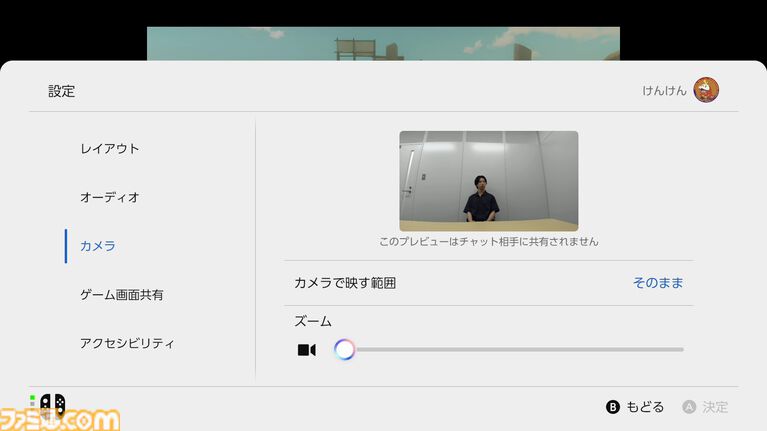Click the B もどる back button
Image resolution: width=767 pixels, height=431 pixels.
pos(634,407)
